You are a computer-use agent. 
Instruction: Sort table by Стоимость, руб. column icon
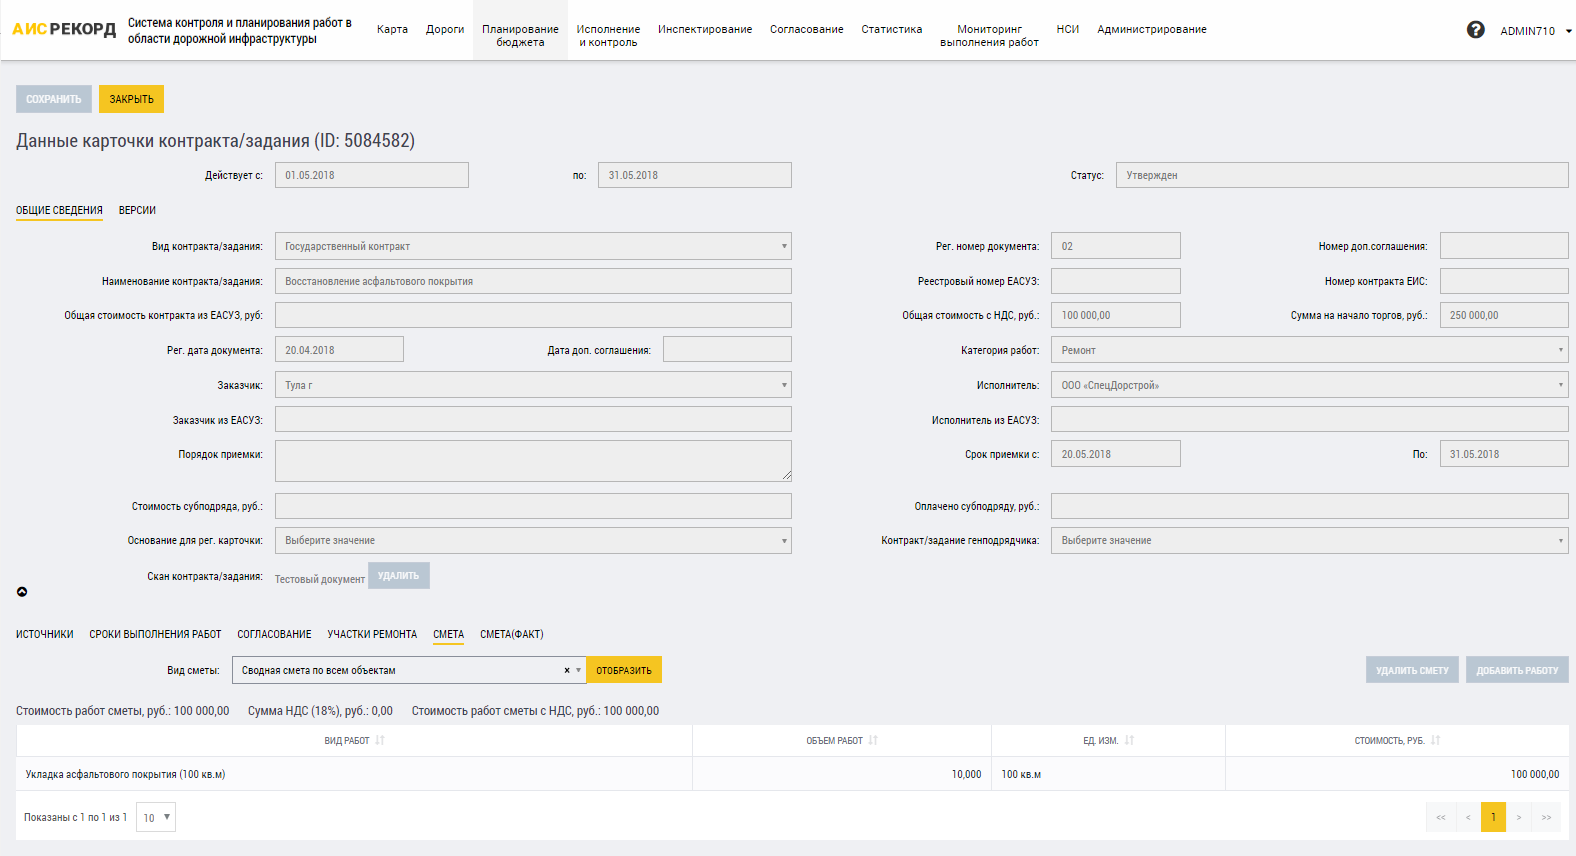tap(1435, 741)
